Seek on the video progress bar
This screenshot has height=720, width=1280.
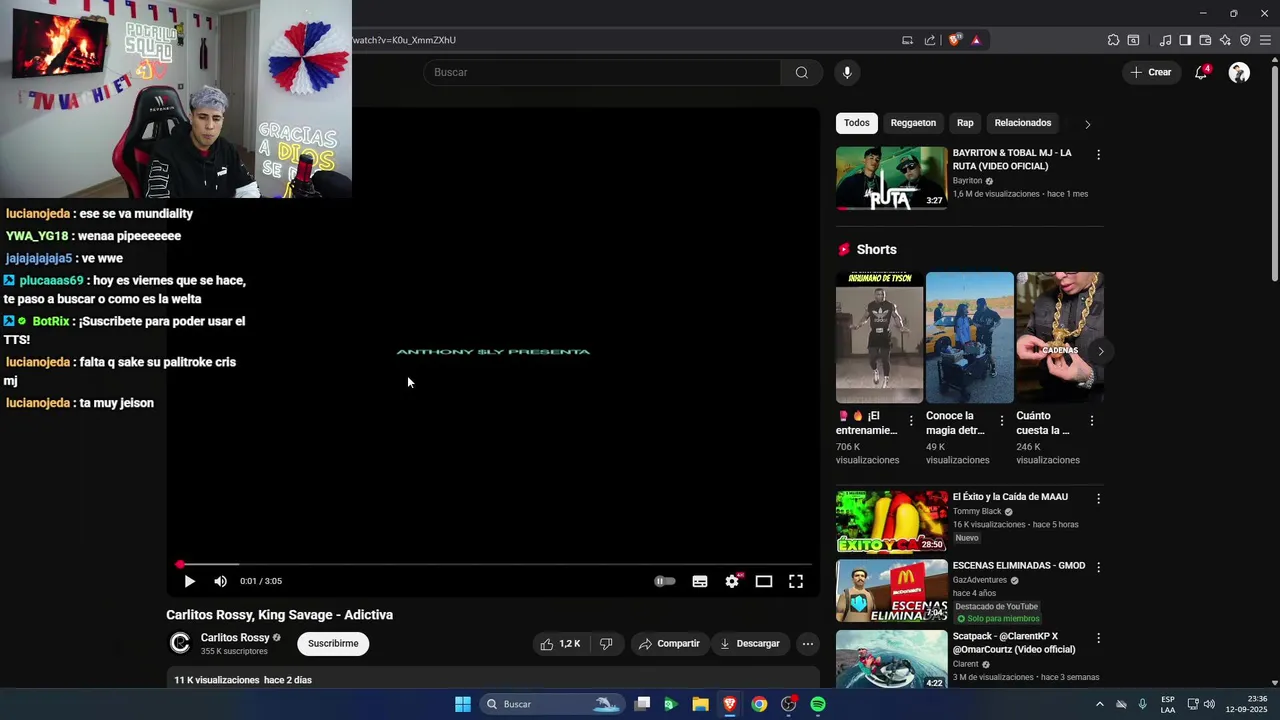click(x=493, y=565)
